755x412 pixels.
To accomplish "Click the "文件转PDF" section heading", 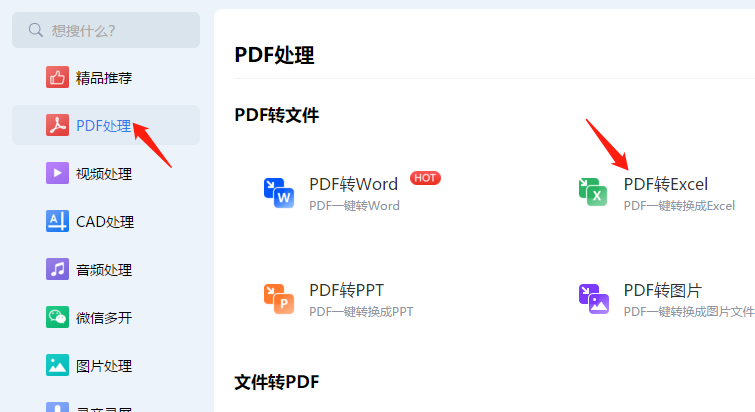I will click(276, 382).
